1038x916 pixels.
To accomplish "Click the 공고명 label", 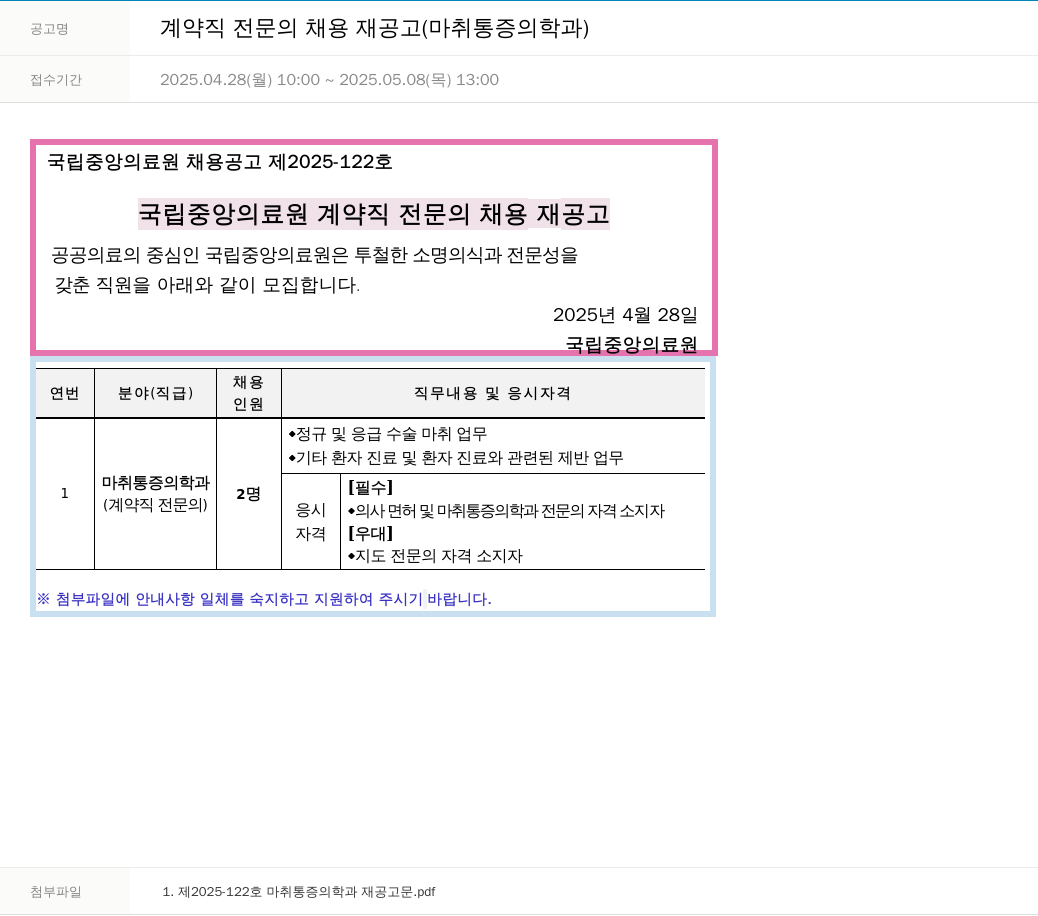I will 50,28.
